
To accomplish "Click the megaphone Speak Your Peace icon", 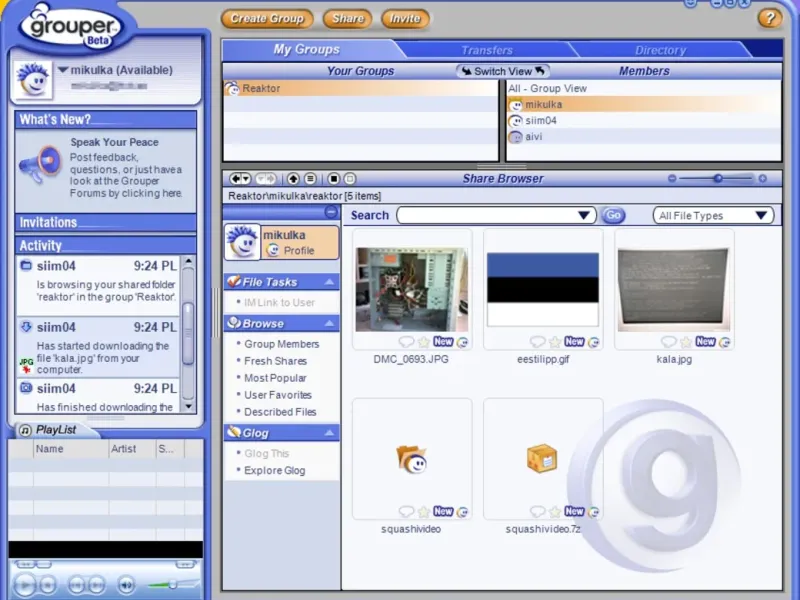I will click(40, 164).
